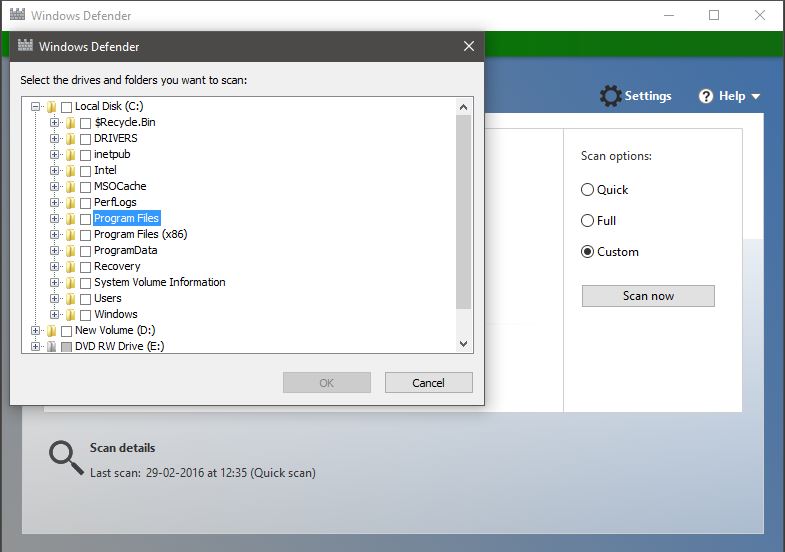
Task: Click the Windows folder icon
Action: [x=71, y=315]
